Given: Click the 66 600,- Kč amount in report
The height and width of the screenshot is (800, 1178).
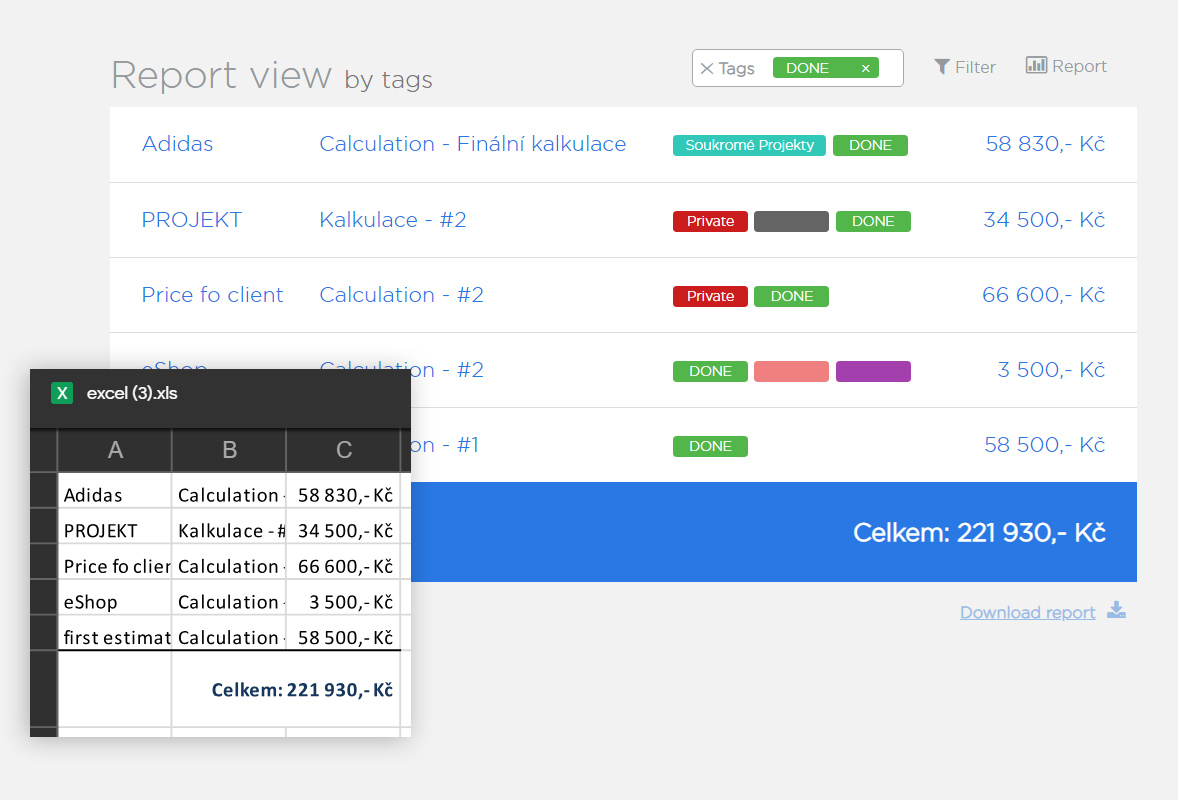Looking at the screenshot, I should pyautogui.click(x=1044, y=294).
